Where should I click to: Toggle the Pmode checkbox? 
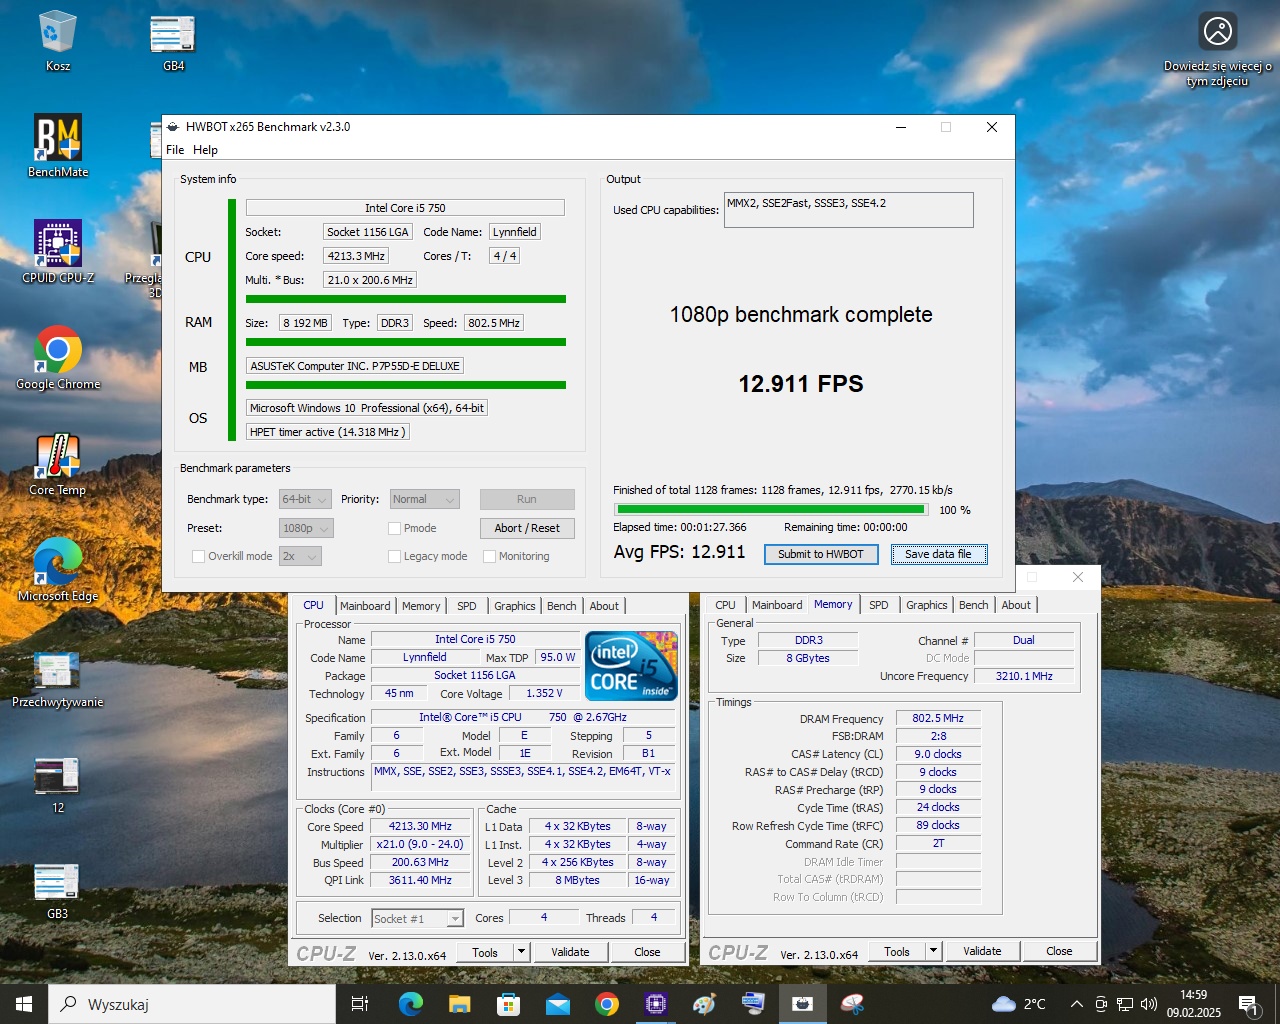point(394,528)
